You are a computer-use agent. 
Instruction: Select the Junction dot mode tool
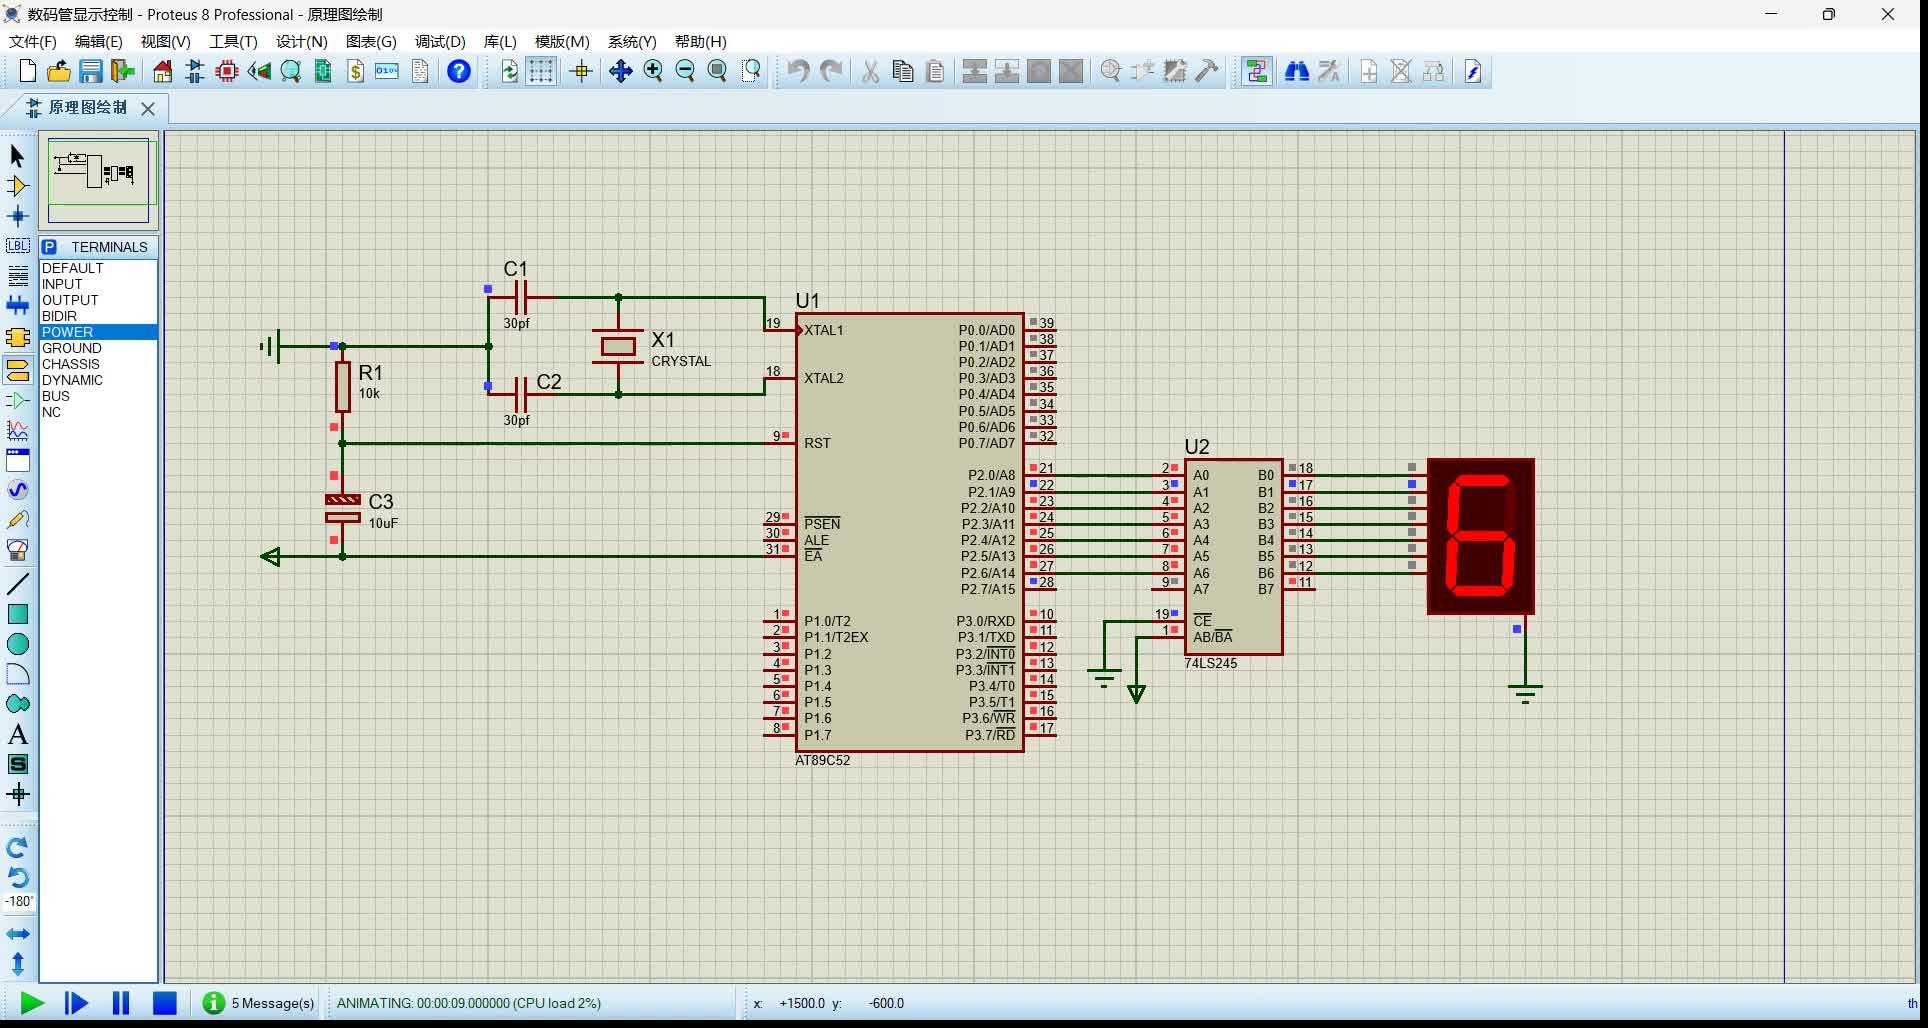(x=17, y=216)
